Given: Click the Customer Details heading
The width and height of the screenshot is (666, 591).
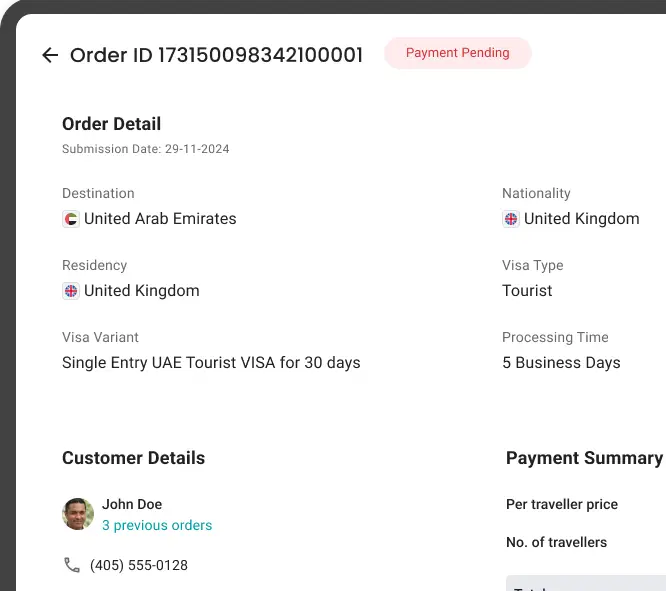Looking at the screenshot, I should (x=133, y=458).
